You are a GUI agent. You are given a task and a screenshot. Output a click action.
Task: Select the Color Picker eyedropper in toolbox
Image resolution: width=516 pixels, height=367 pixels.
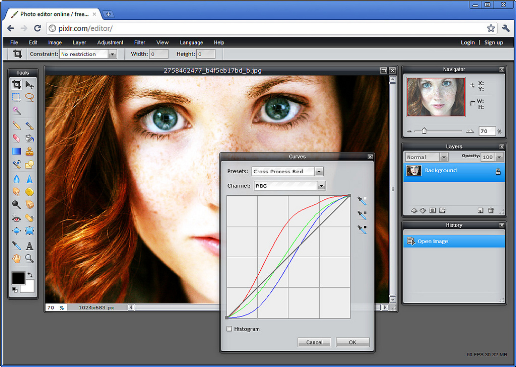click(x=16, y=246)
